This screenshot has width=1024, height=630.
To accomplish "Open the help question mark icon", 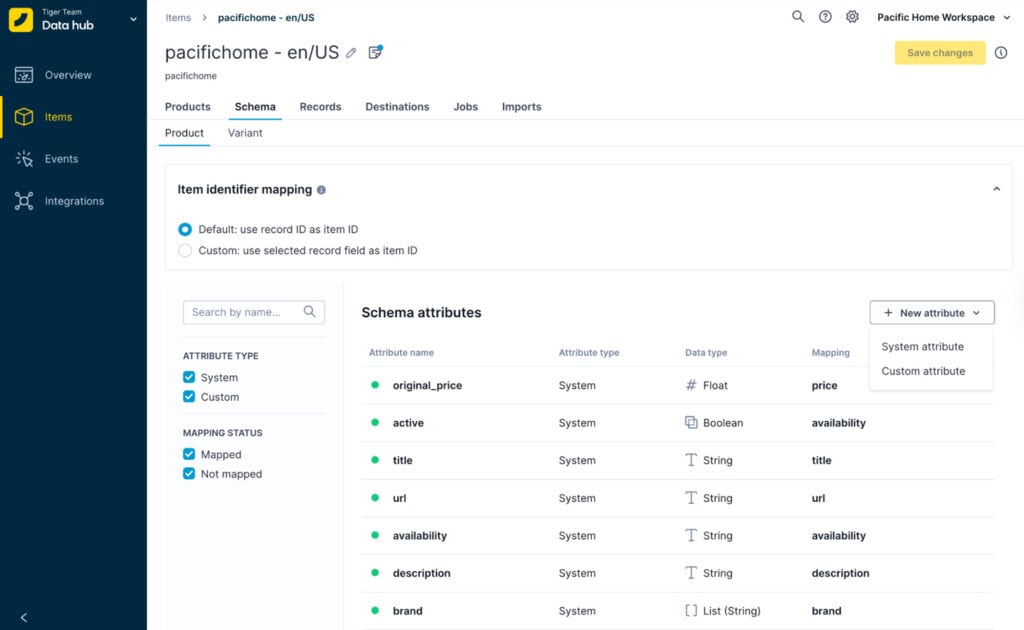I will [825, 17].
